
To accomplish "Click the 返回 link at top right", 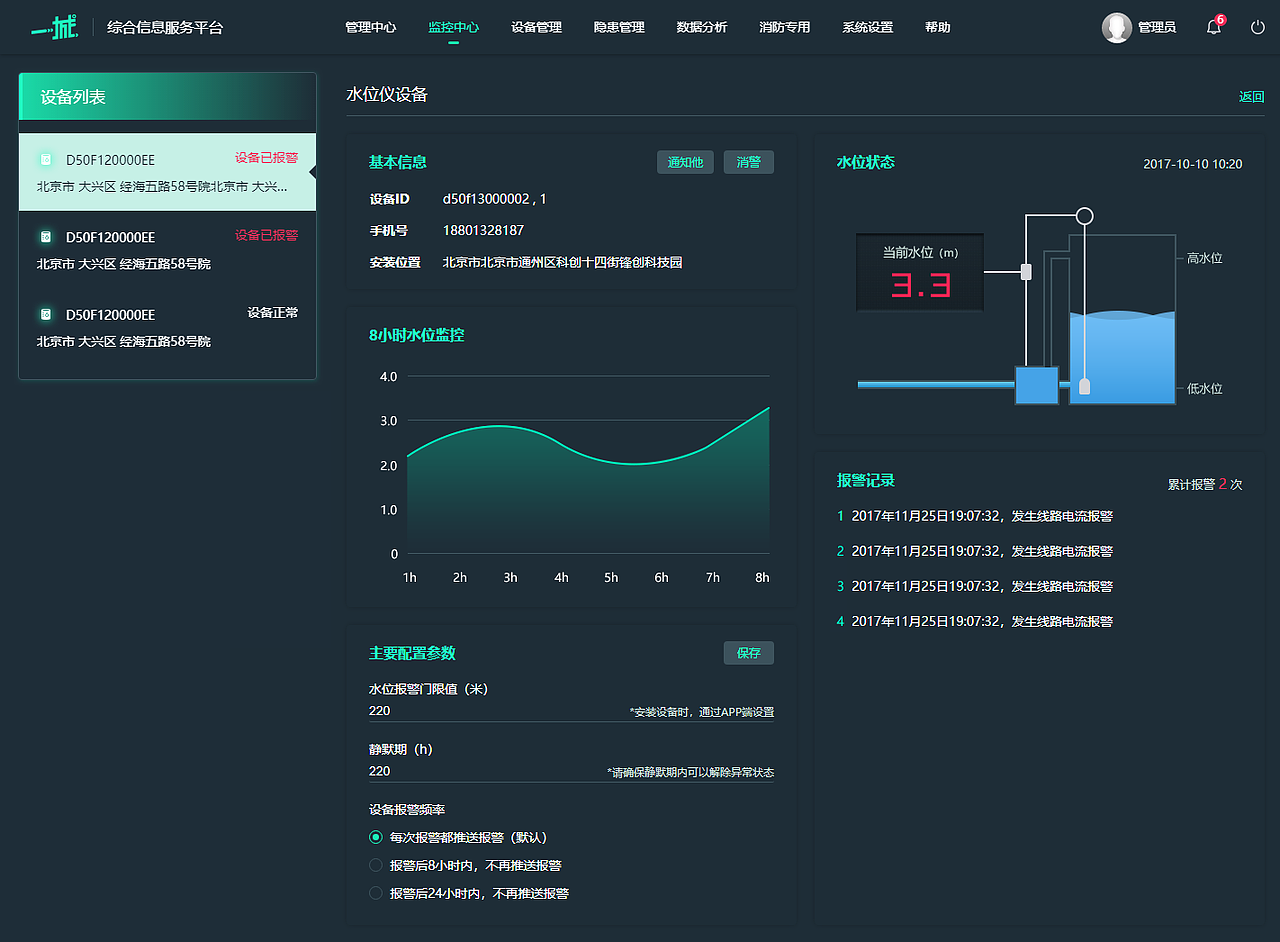I will [x=1250, y=96].
